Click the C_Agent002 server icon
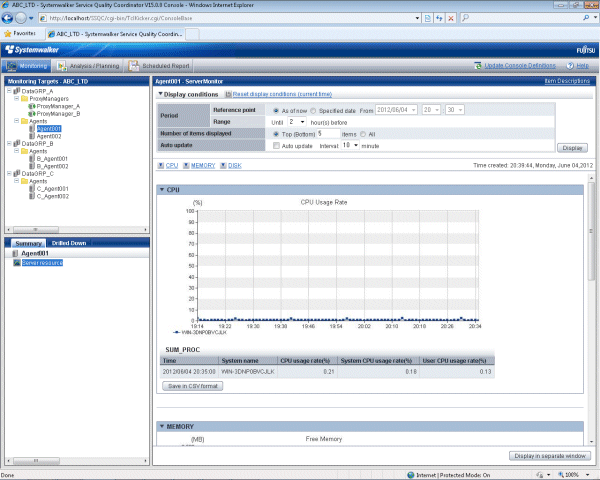 coord(32,196)
